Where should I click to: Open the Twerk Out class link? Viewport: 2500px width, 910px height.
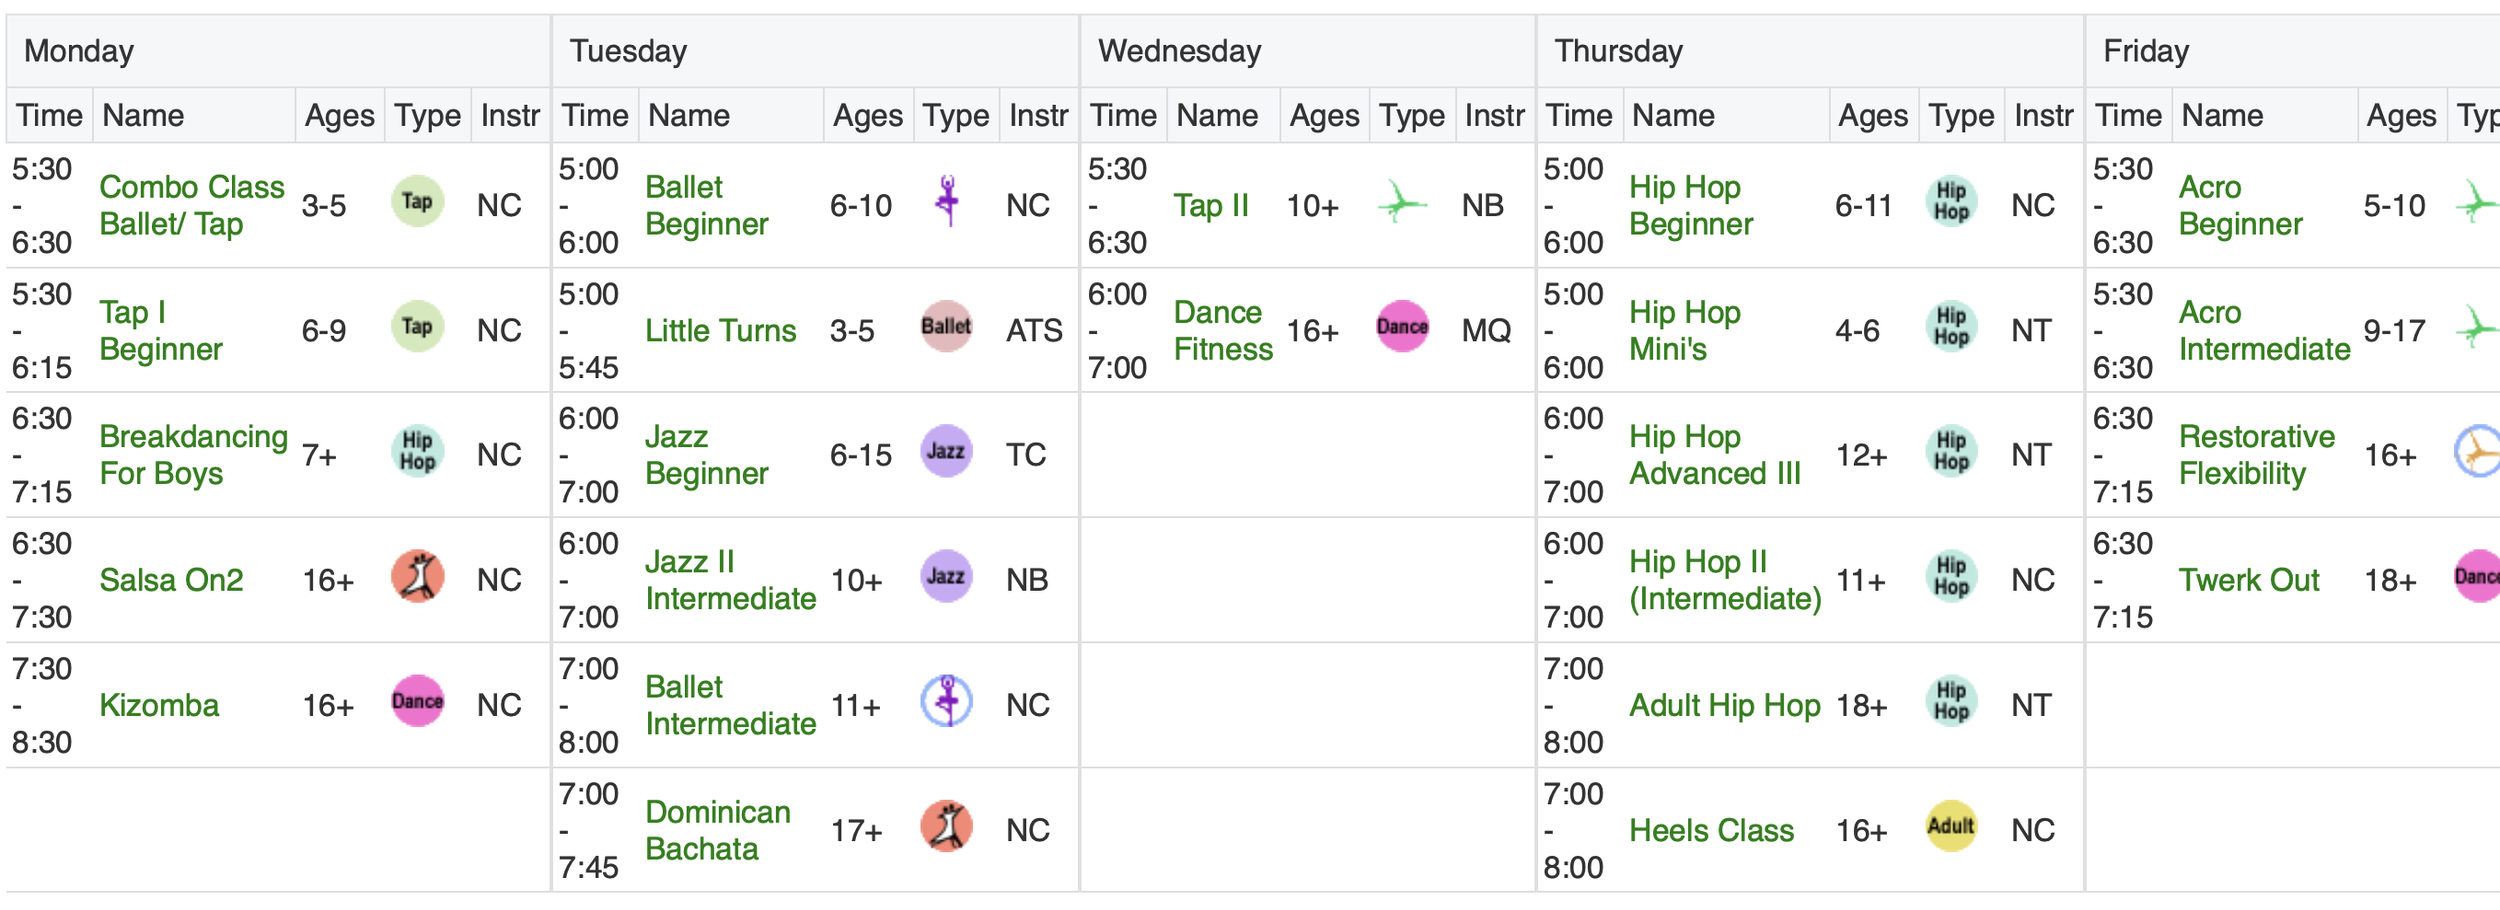point(2248,580)
